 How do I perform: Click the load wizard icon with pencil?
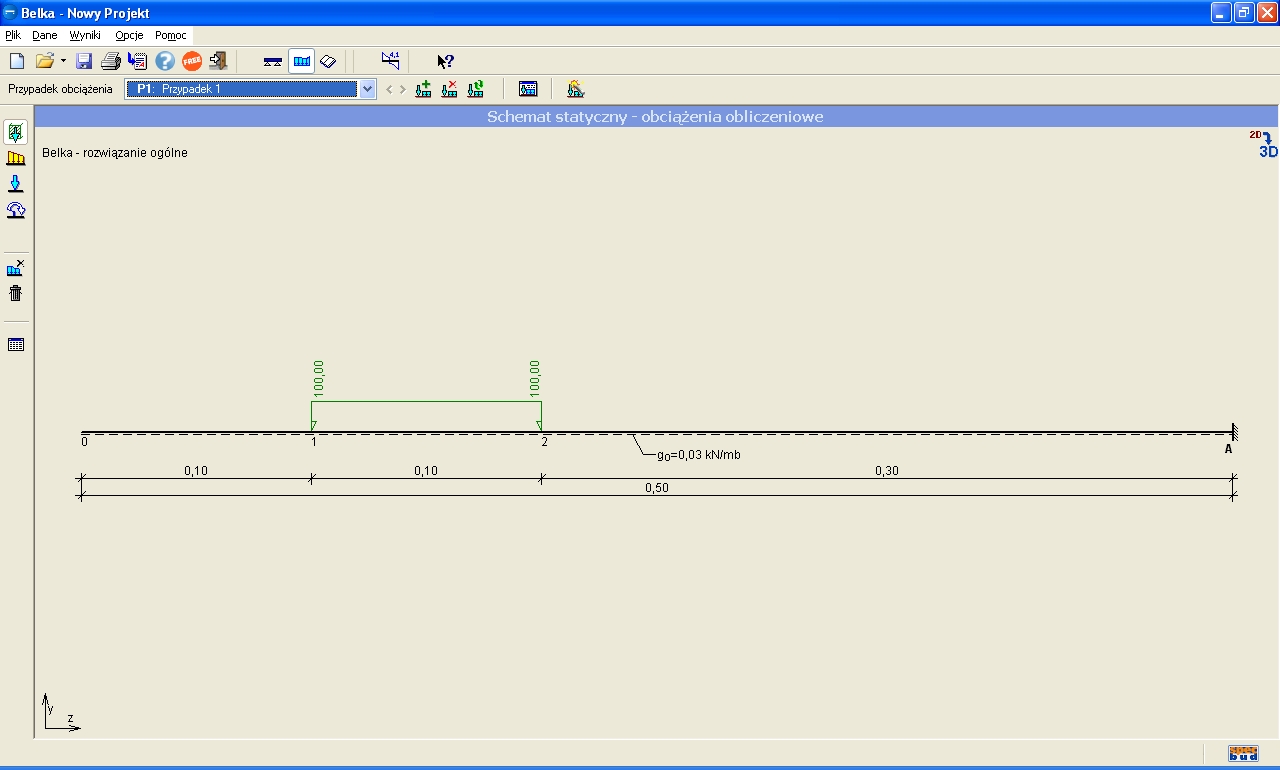(x=575, y=89)
